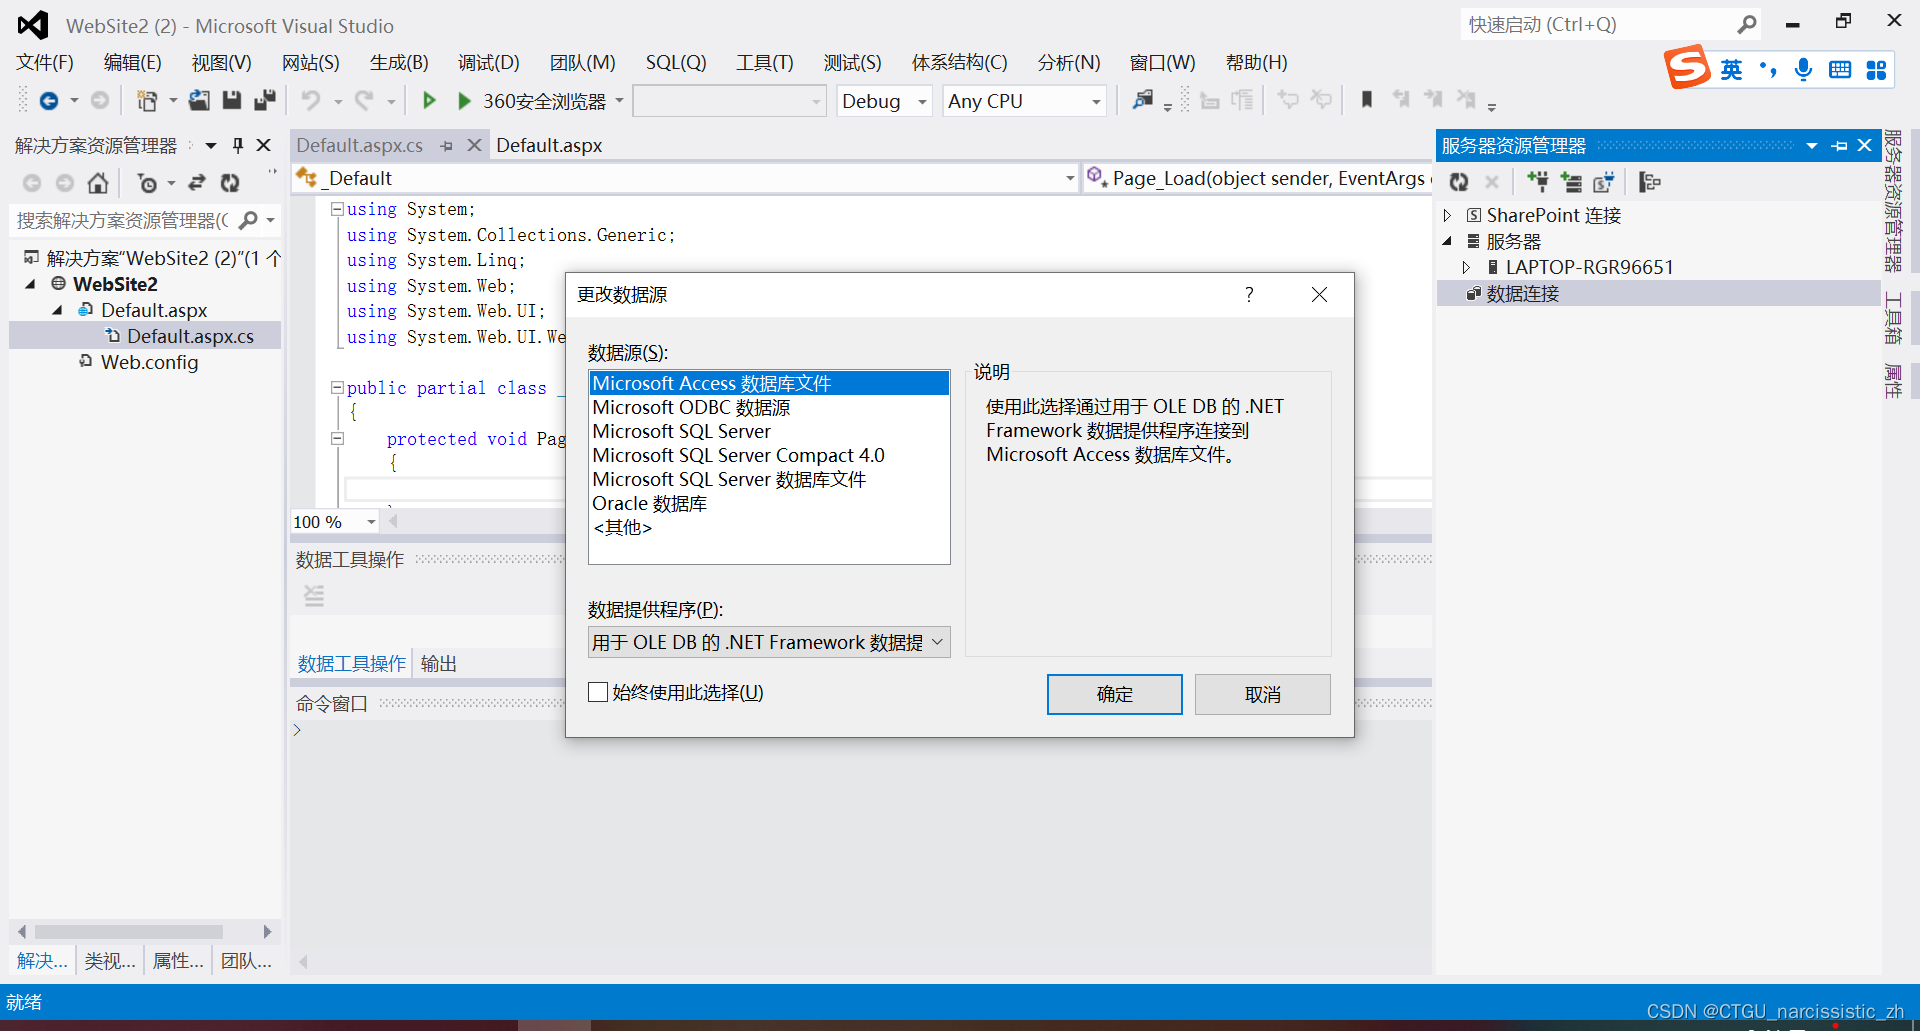Expand the LAPTOP-RGR96651 node
This screenshot has width=1920, height=1031.
(x=1466, y=267)
